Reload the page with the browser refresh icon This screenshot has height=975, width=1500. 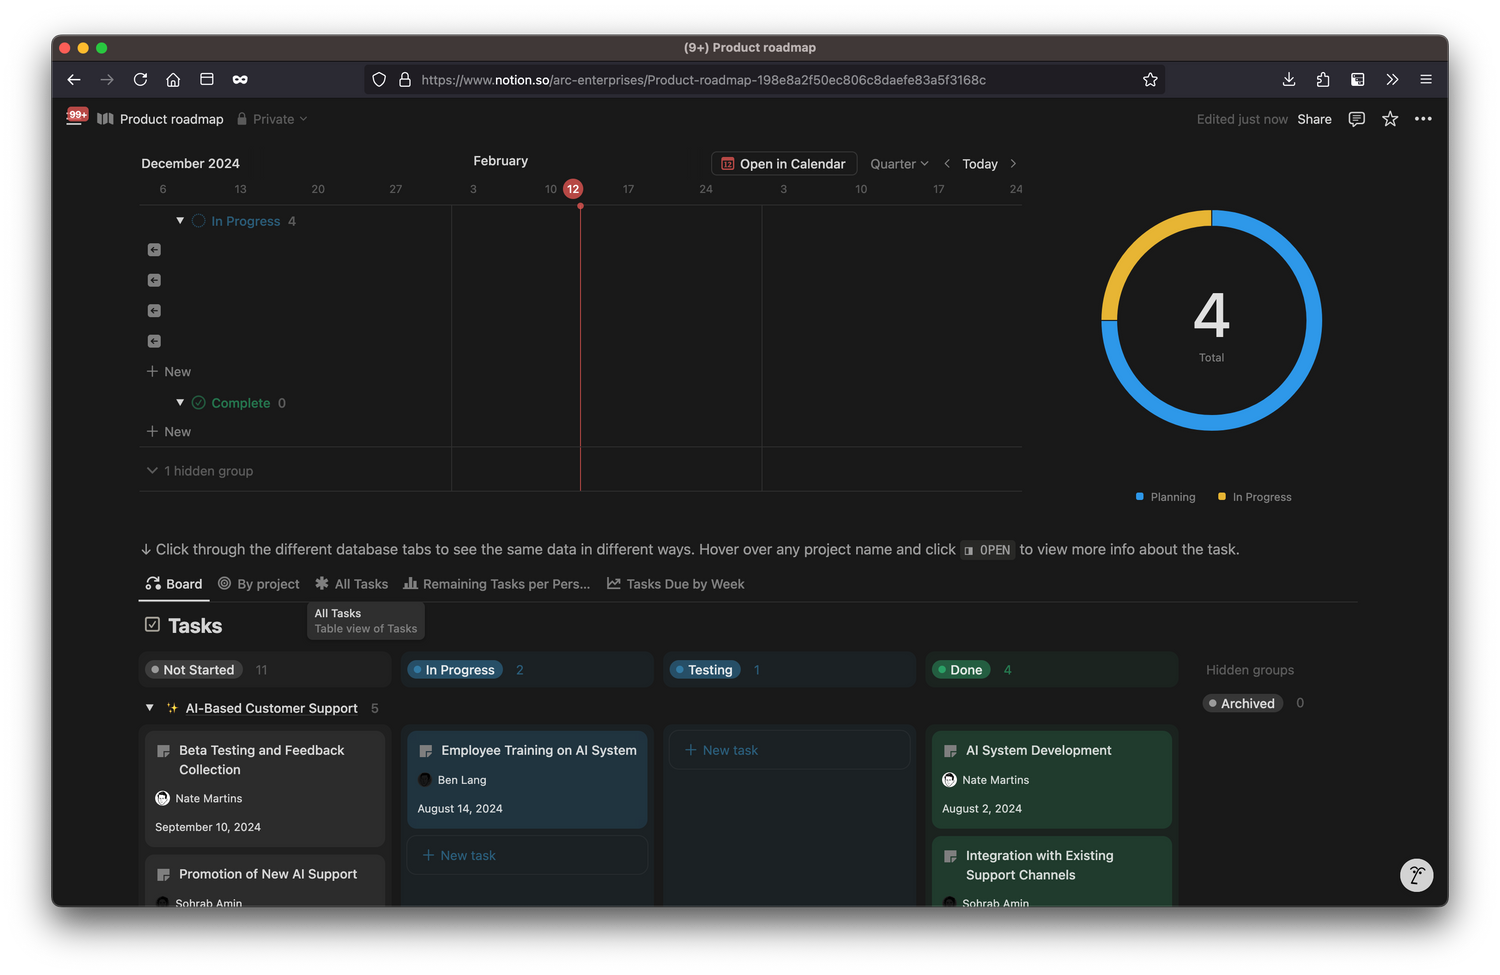click(140, 79)
